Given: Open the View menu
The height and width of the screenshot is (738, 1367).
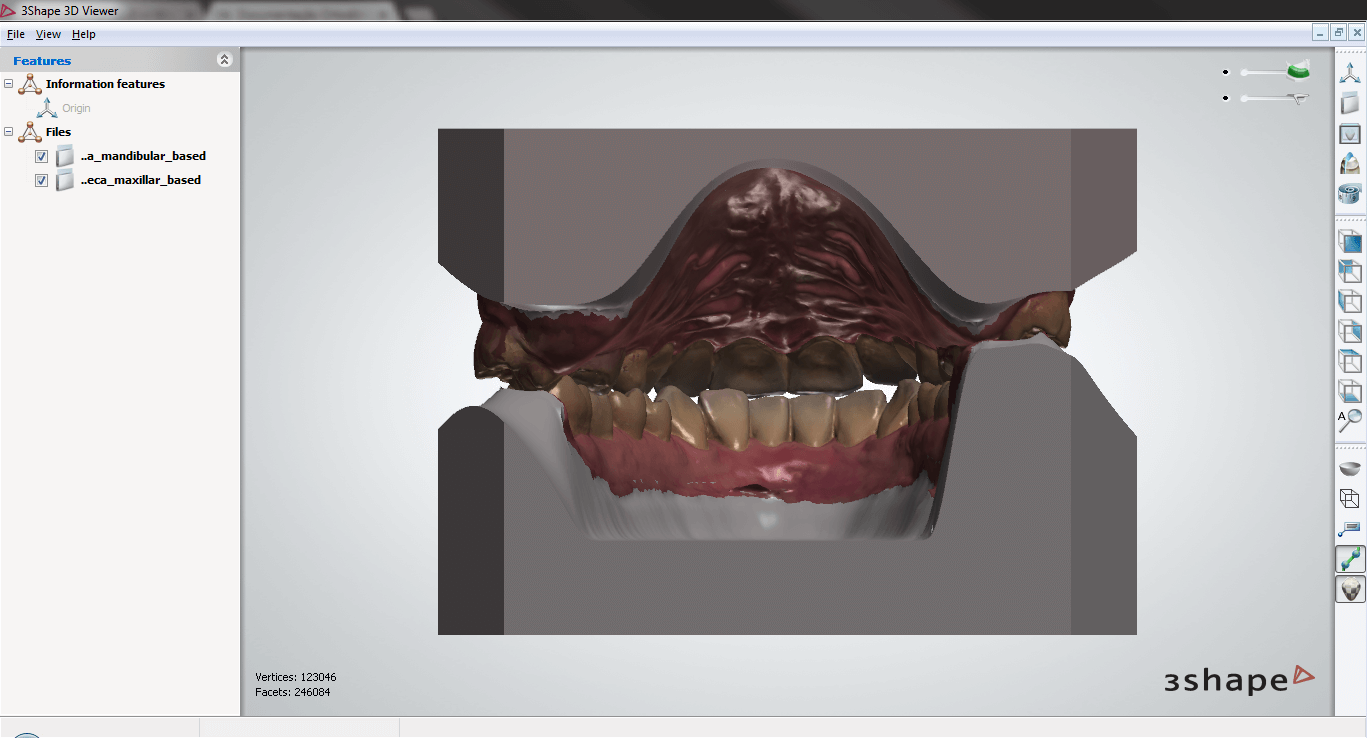Looking at the screenshot, I should click(x=48, y=34).
